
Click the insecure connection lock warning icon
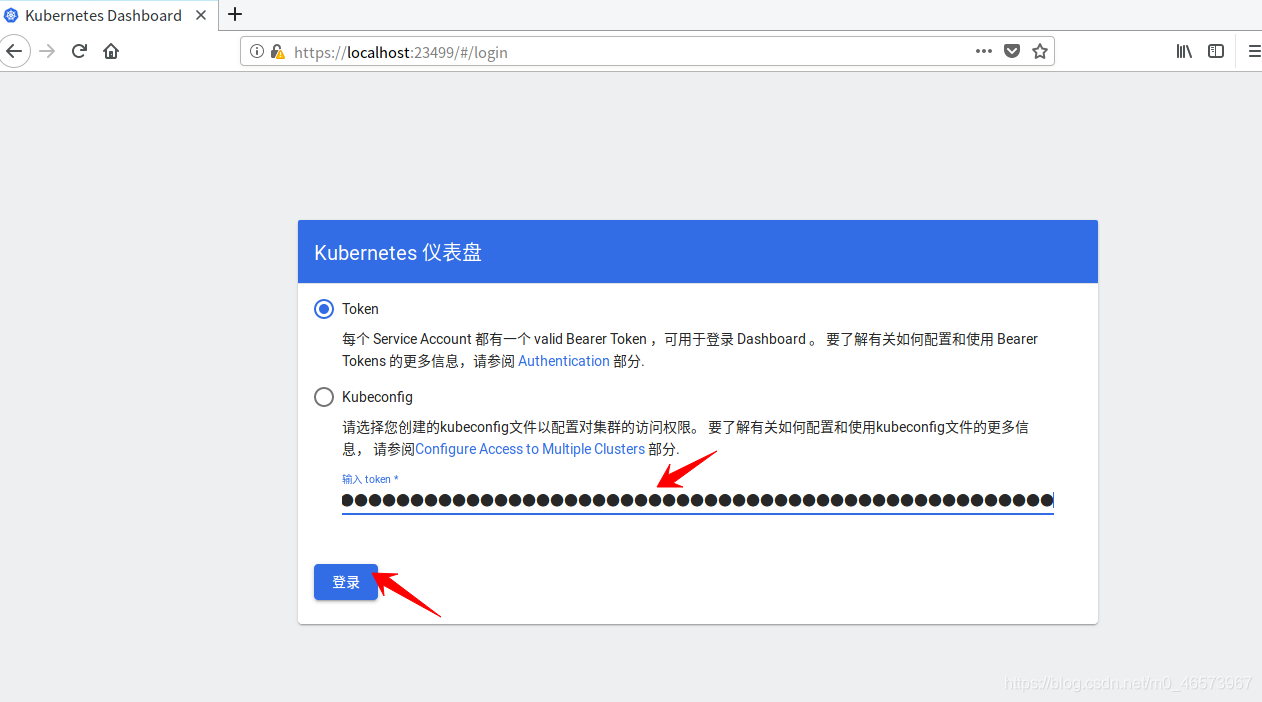[x=277, y=51]
